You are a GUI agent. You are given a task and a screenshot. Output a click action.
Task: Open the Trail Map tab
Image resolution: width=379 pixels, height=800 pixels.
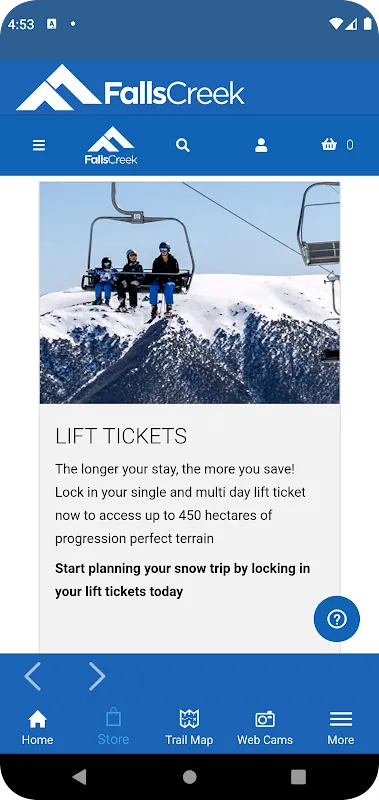189,728
